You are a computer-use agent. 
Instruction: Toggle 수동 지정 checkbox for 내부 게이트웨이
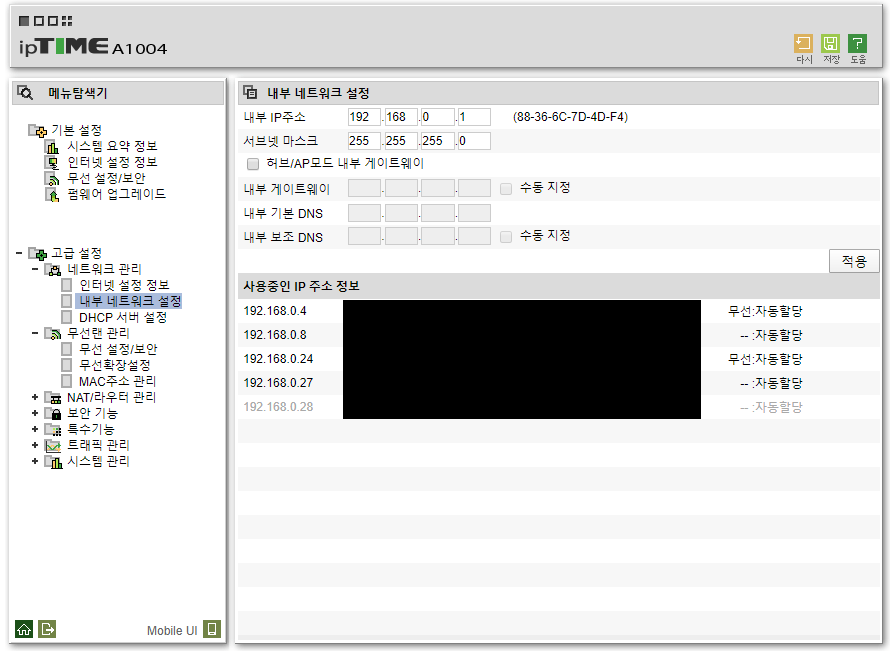click(x=506, y=189)
